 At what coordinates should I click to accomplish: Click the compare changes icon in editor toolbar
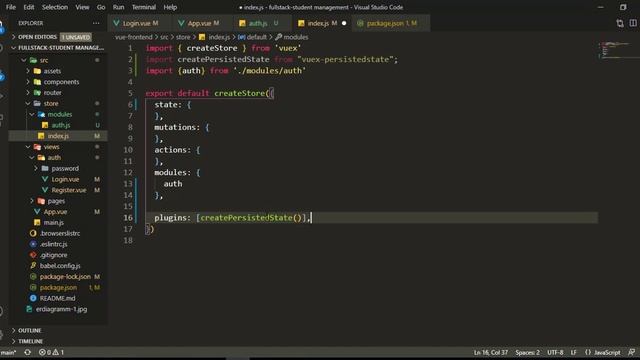(620, 23)
